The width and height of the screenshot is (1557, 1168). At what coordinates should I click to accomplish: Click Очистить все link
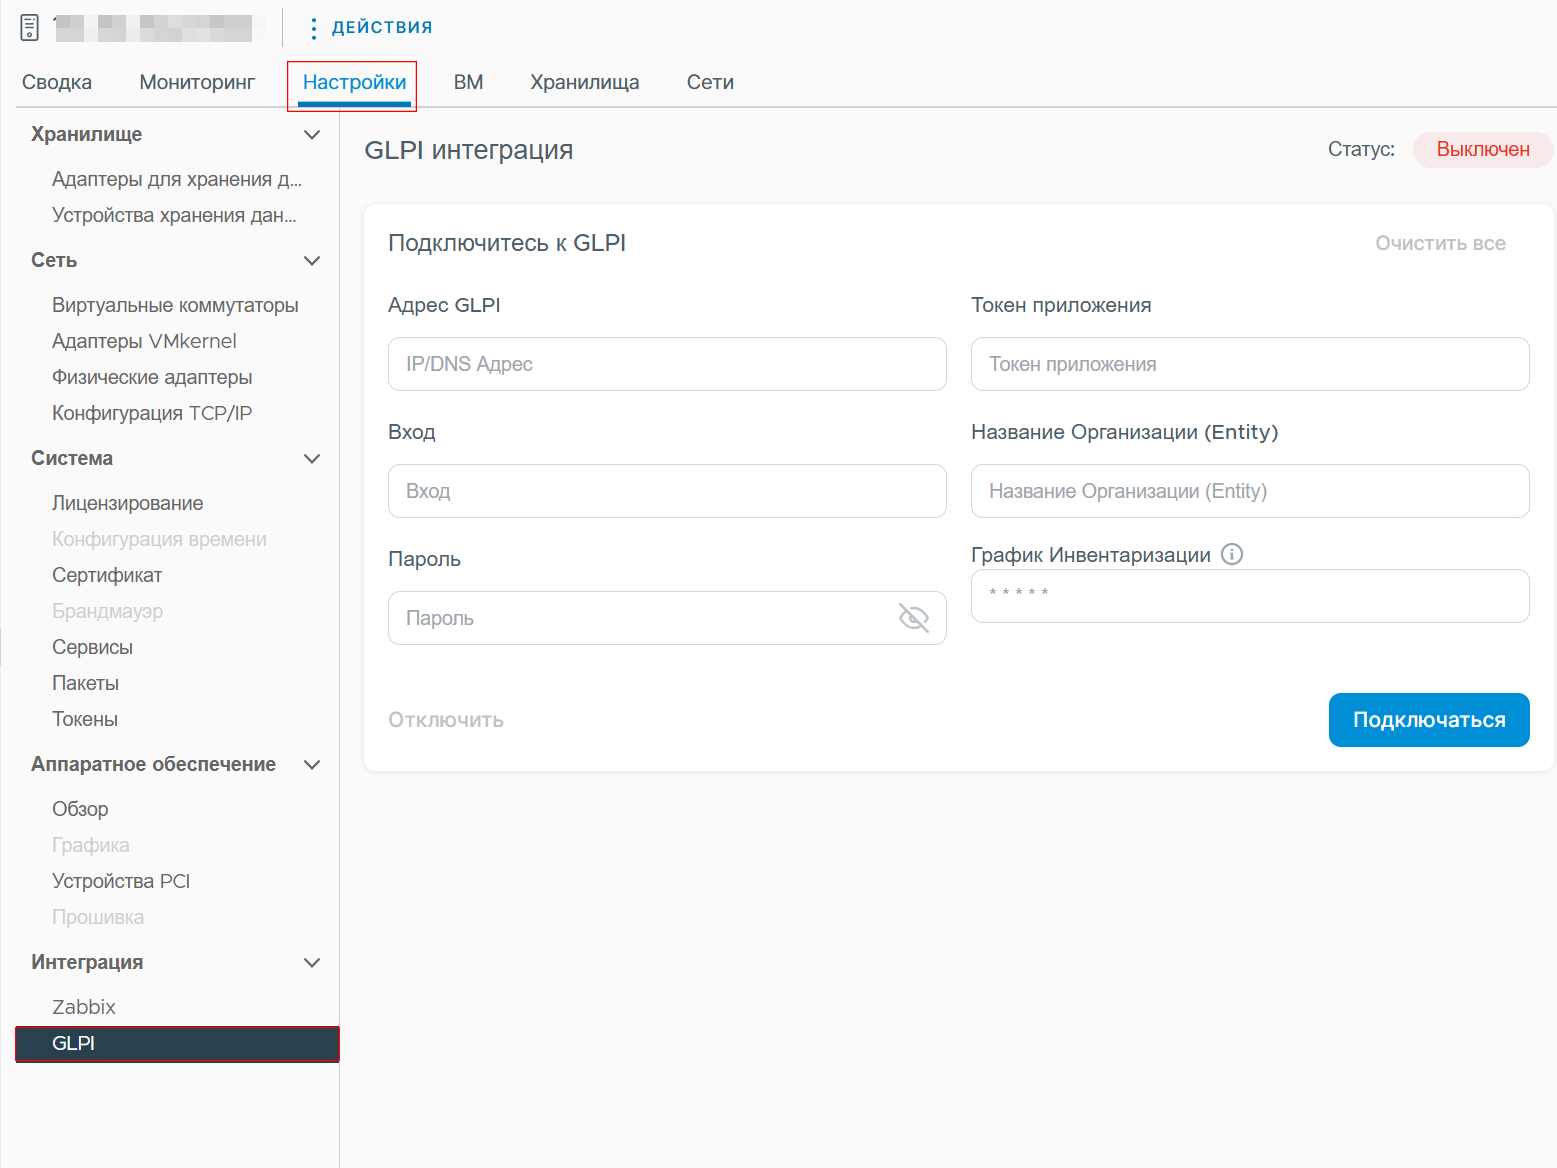pyautogui.click(x=1440, y=243)
